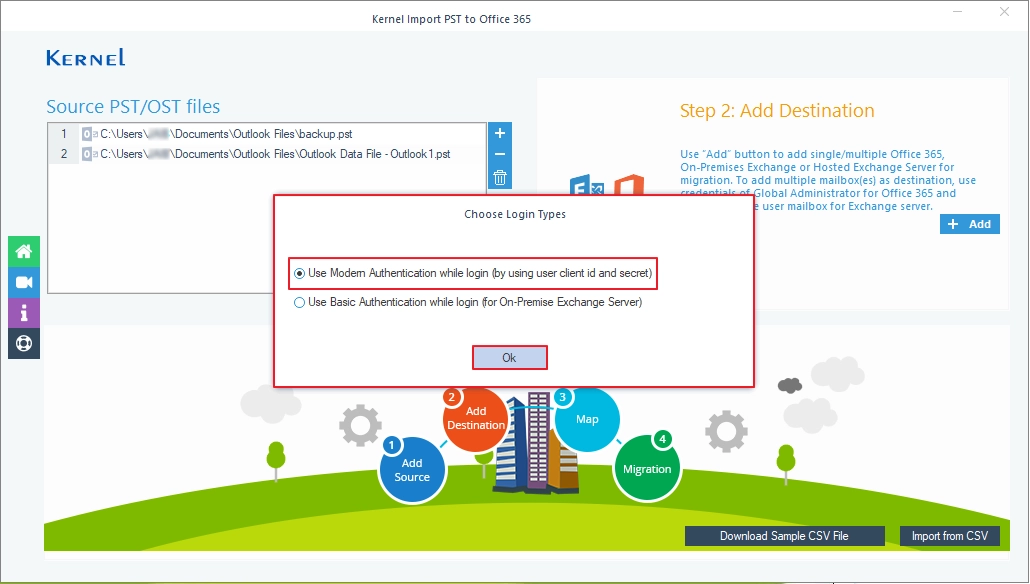Select the Add Destination step circle

pos(476,418)
